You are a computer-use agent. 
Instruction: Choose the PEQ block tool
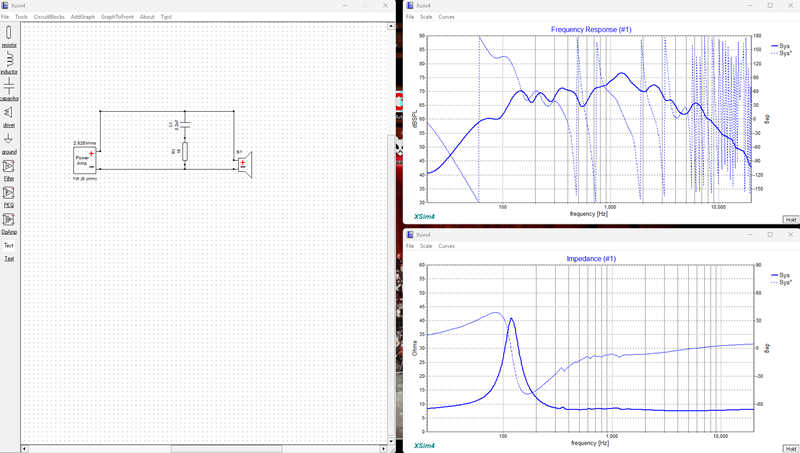click(9, 196)
